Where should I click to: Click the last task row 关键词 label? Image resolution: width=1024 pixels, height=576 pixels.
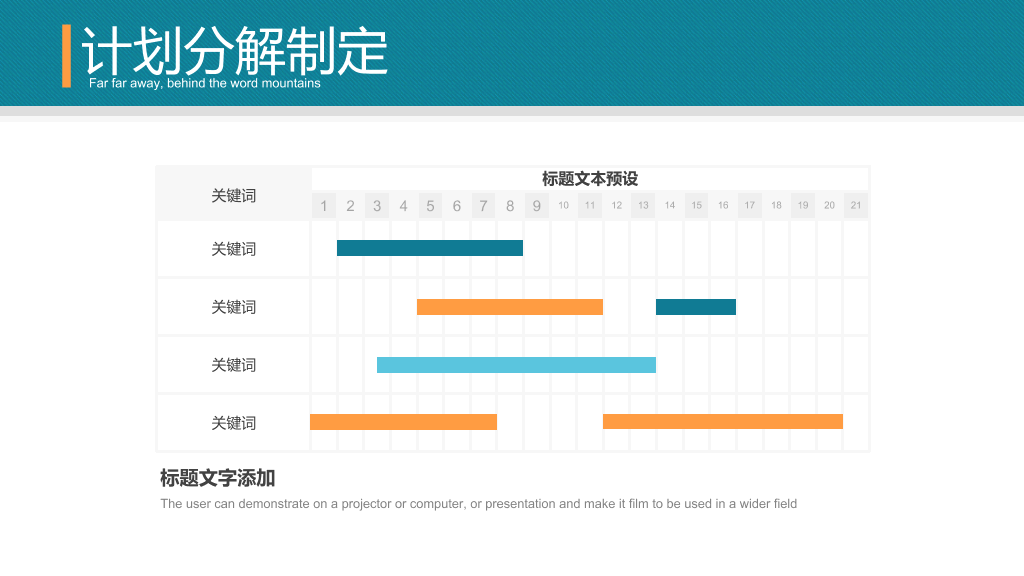coord(234,423)
